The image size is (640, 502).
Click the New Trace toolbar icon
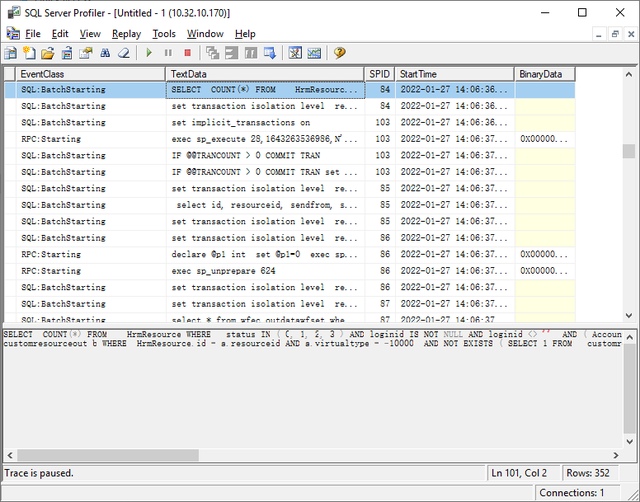(11, 52)
